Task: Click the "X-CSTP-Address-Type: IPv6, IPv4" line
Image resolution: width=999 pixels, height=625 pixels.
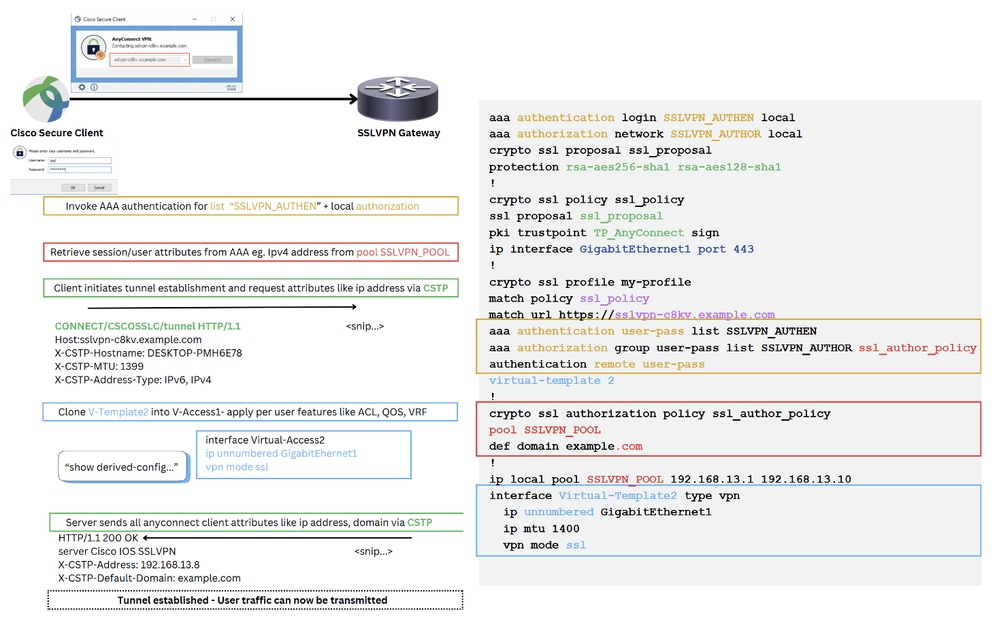Action: pyautogui.click(x=133, y=380)
